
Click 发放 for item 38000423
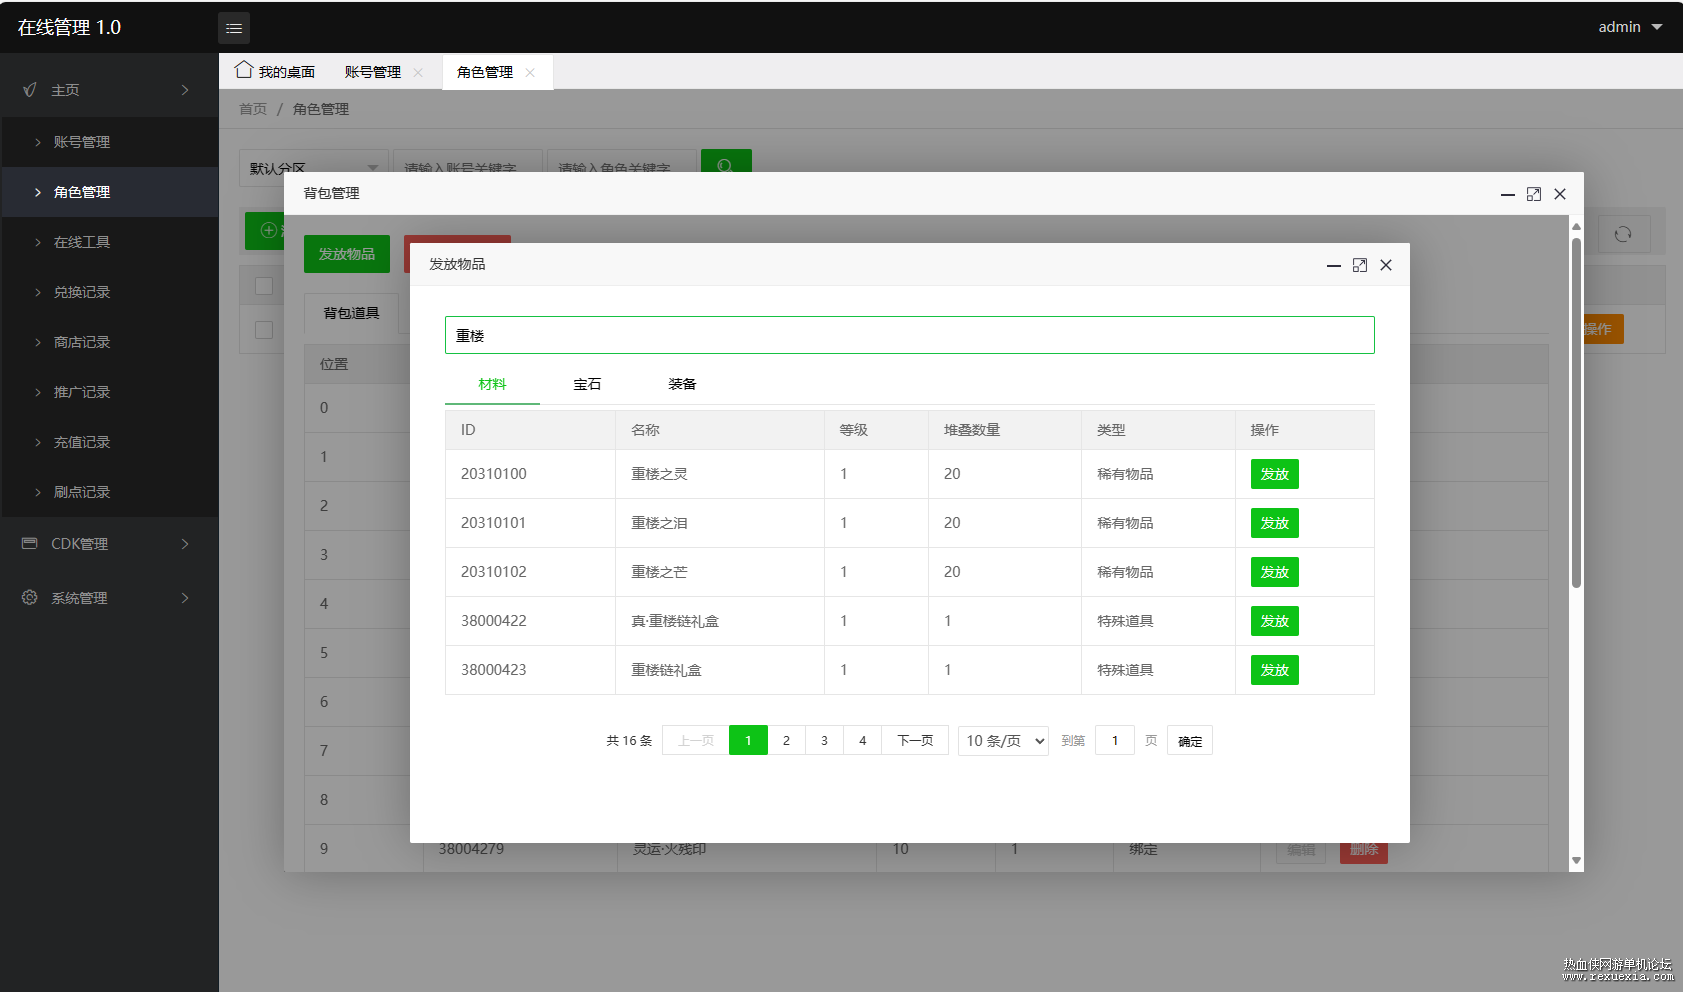pyautogui.click(x=1275, y=670)
